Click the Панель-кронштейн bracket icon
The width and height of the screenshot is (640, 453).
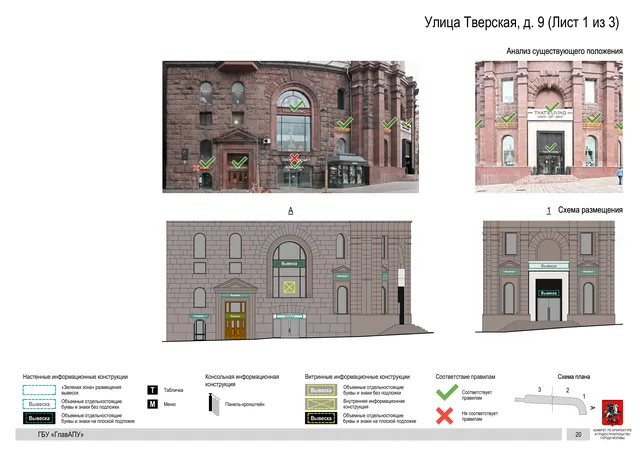(214, 404)
